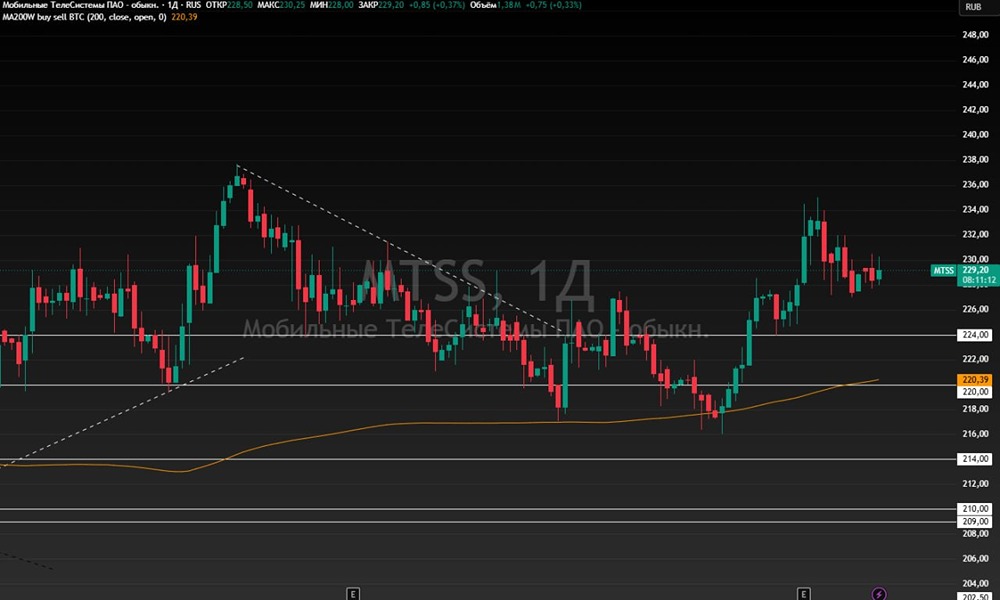This screenshot has width=1000, height=600.
Task: Click the orange 220,39 value in indicator legend
Action: (x=184, y=17)
